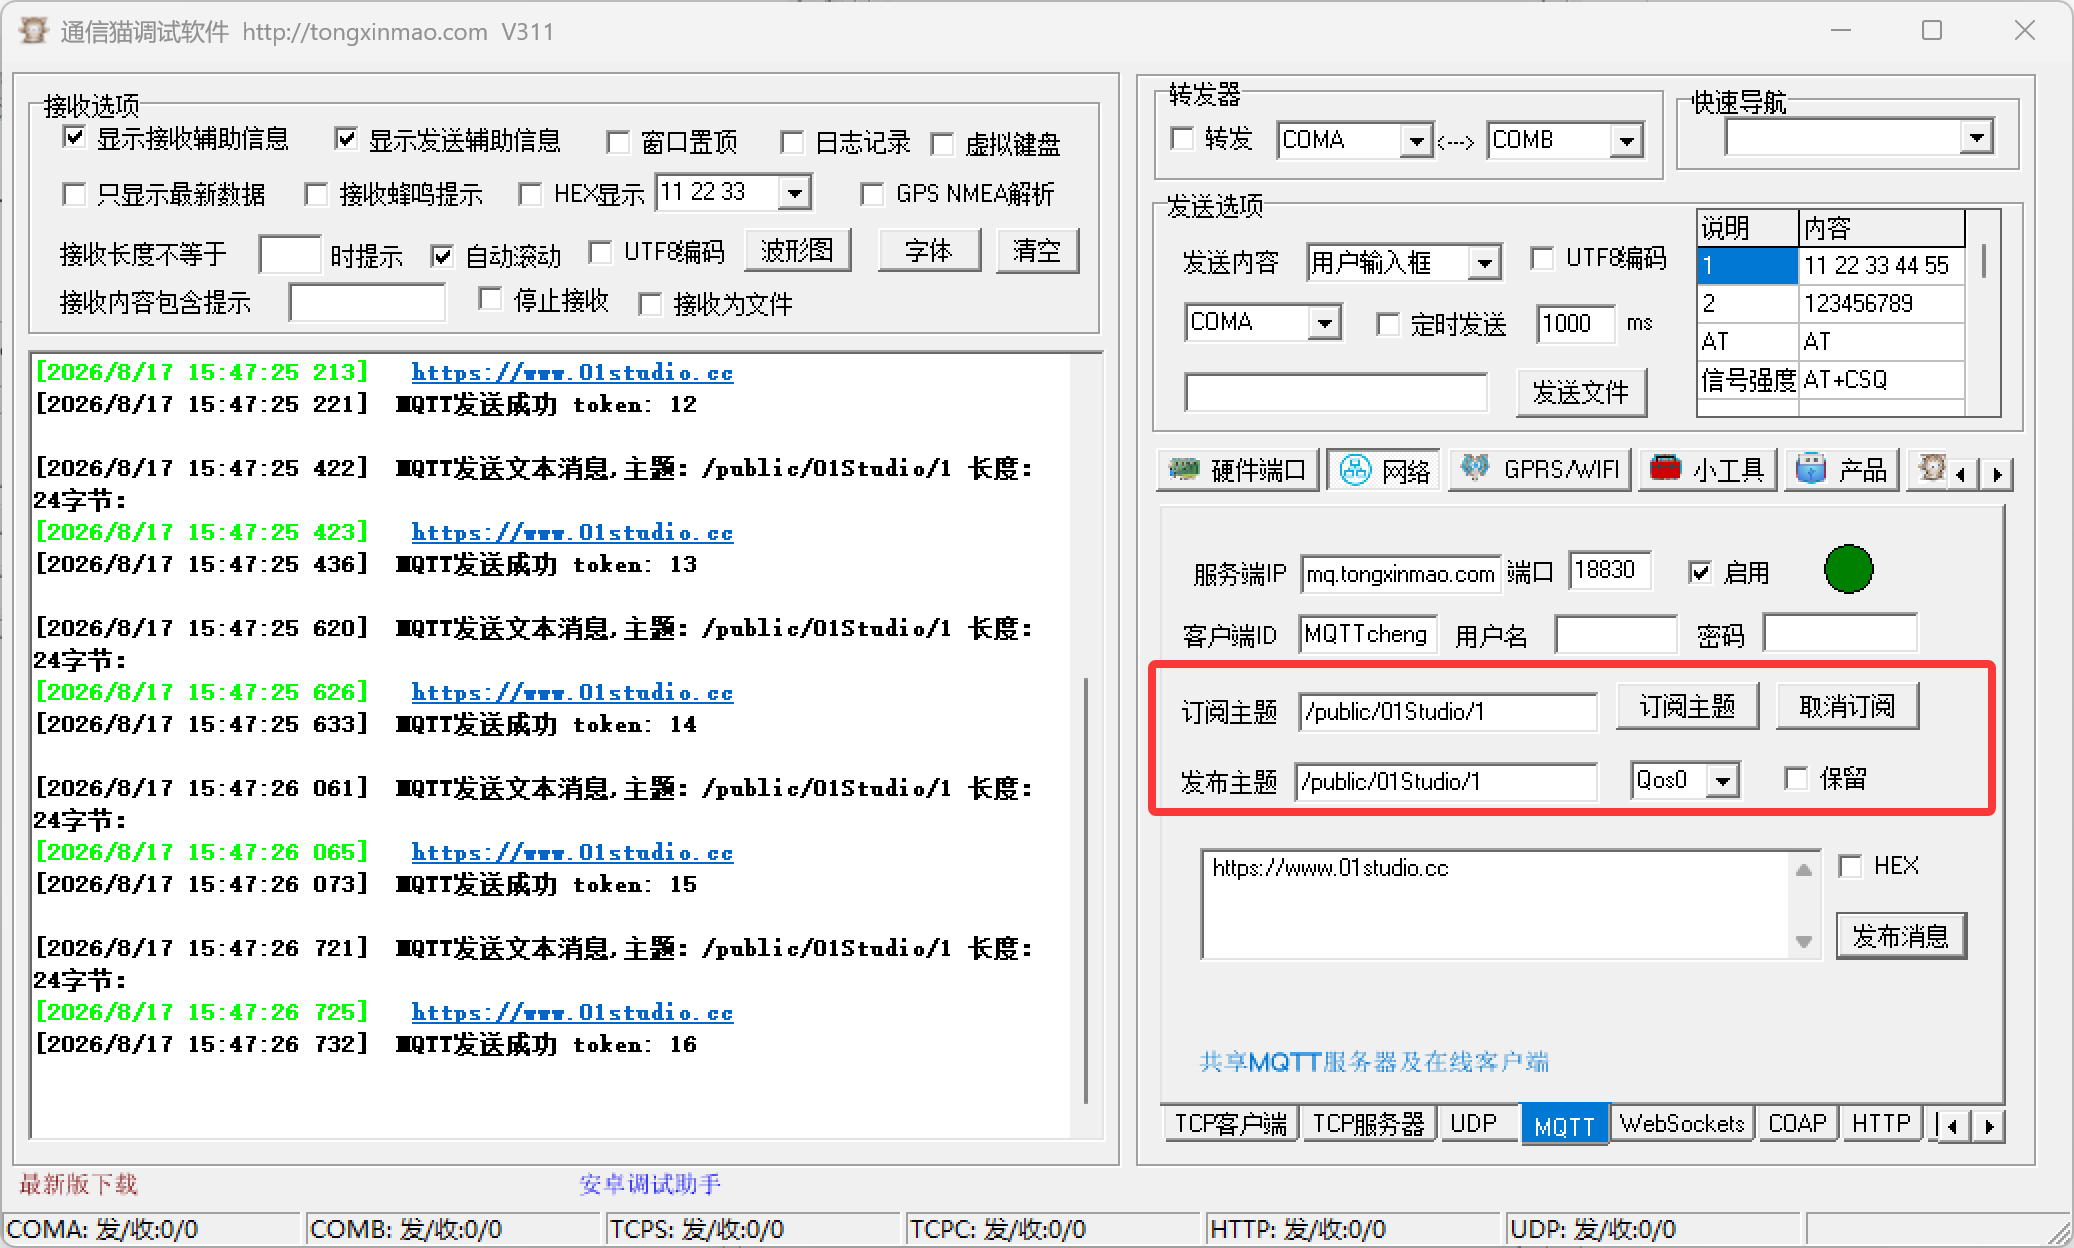The image size is (2074, 1248).
Task: Switch to HTTP tab
Action: coord(1881,1124)
